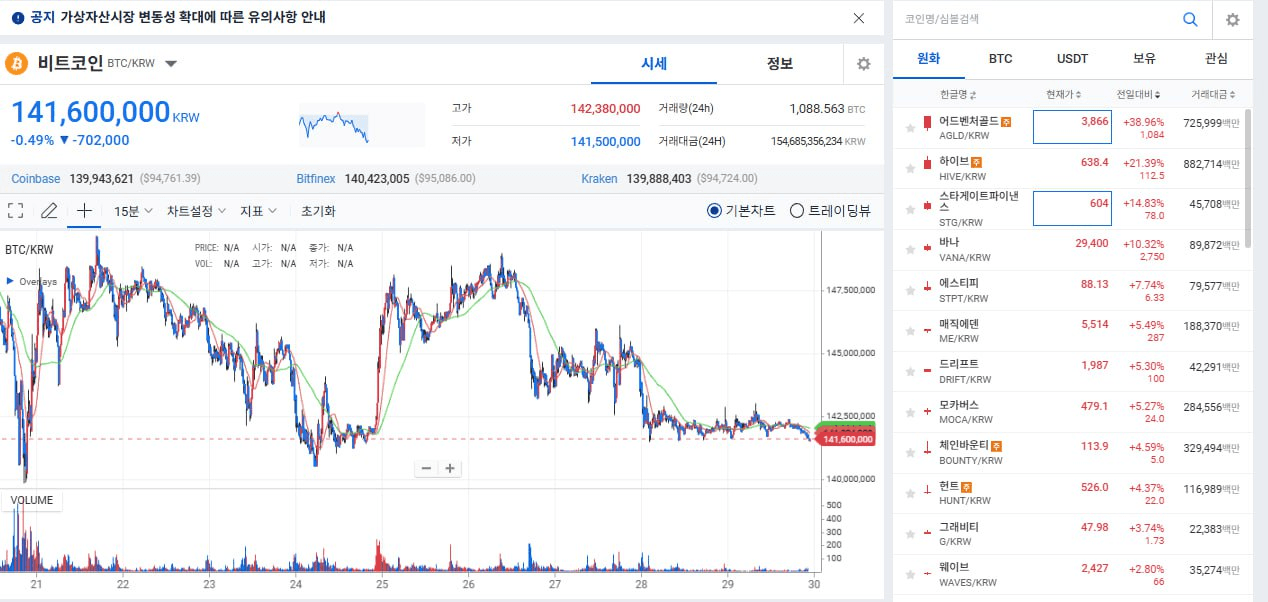Click AGLD price 3,866 cell
This screenshot has height=602, width=1268.
1072,127
